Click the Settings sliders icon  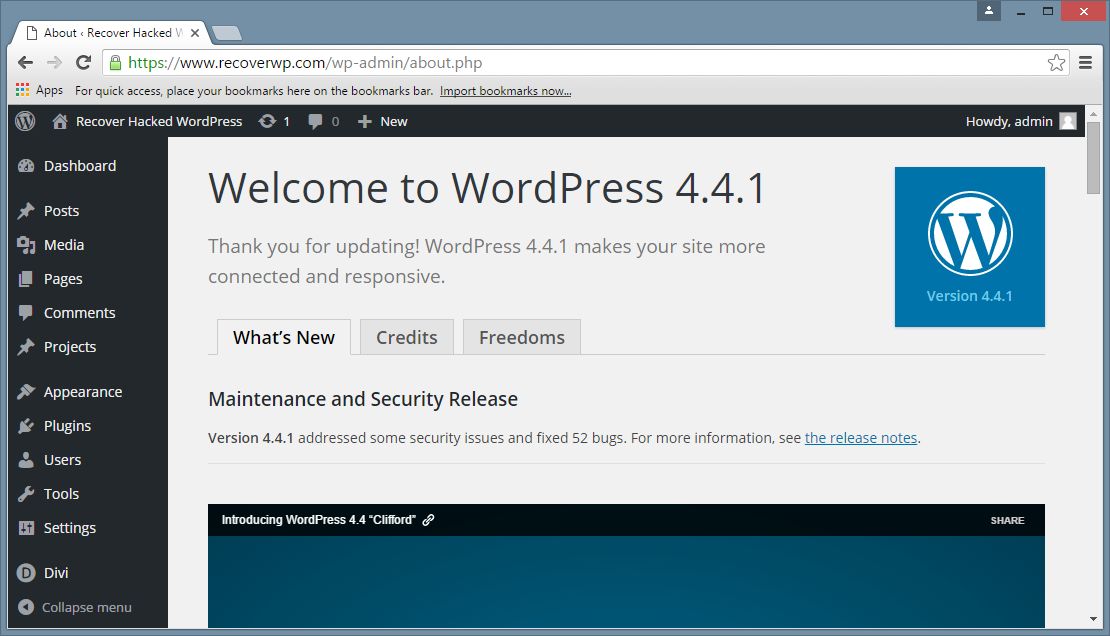point(26,528)
